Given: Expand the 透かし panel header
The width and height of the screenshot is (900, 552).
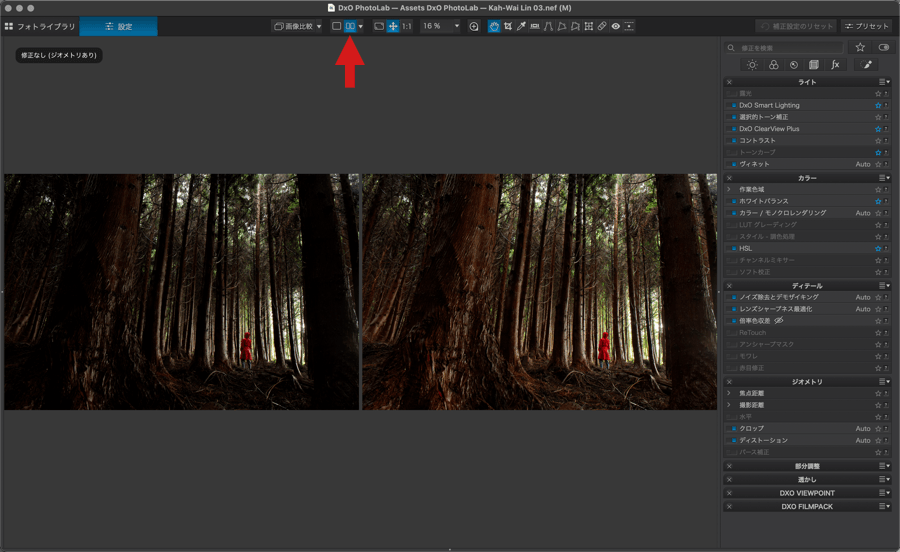Looking at the screenshot, I should pyautogui.click(x=807, y=480).
